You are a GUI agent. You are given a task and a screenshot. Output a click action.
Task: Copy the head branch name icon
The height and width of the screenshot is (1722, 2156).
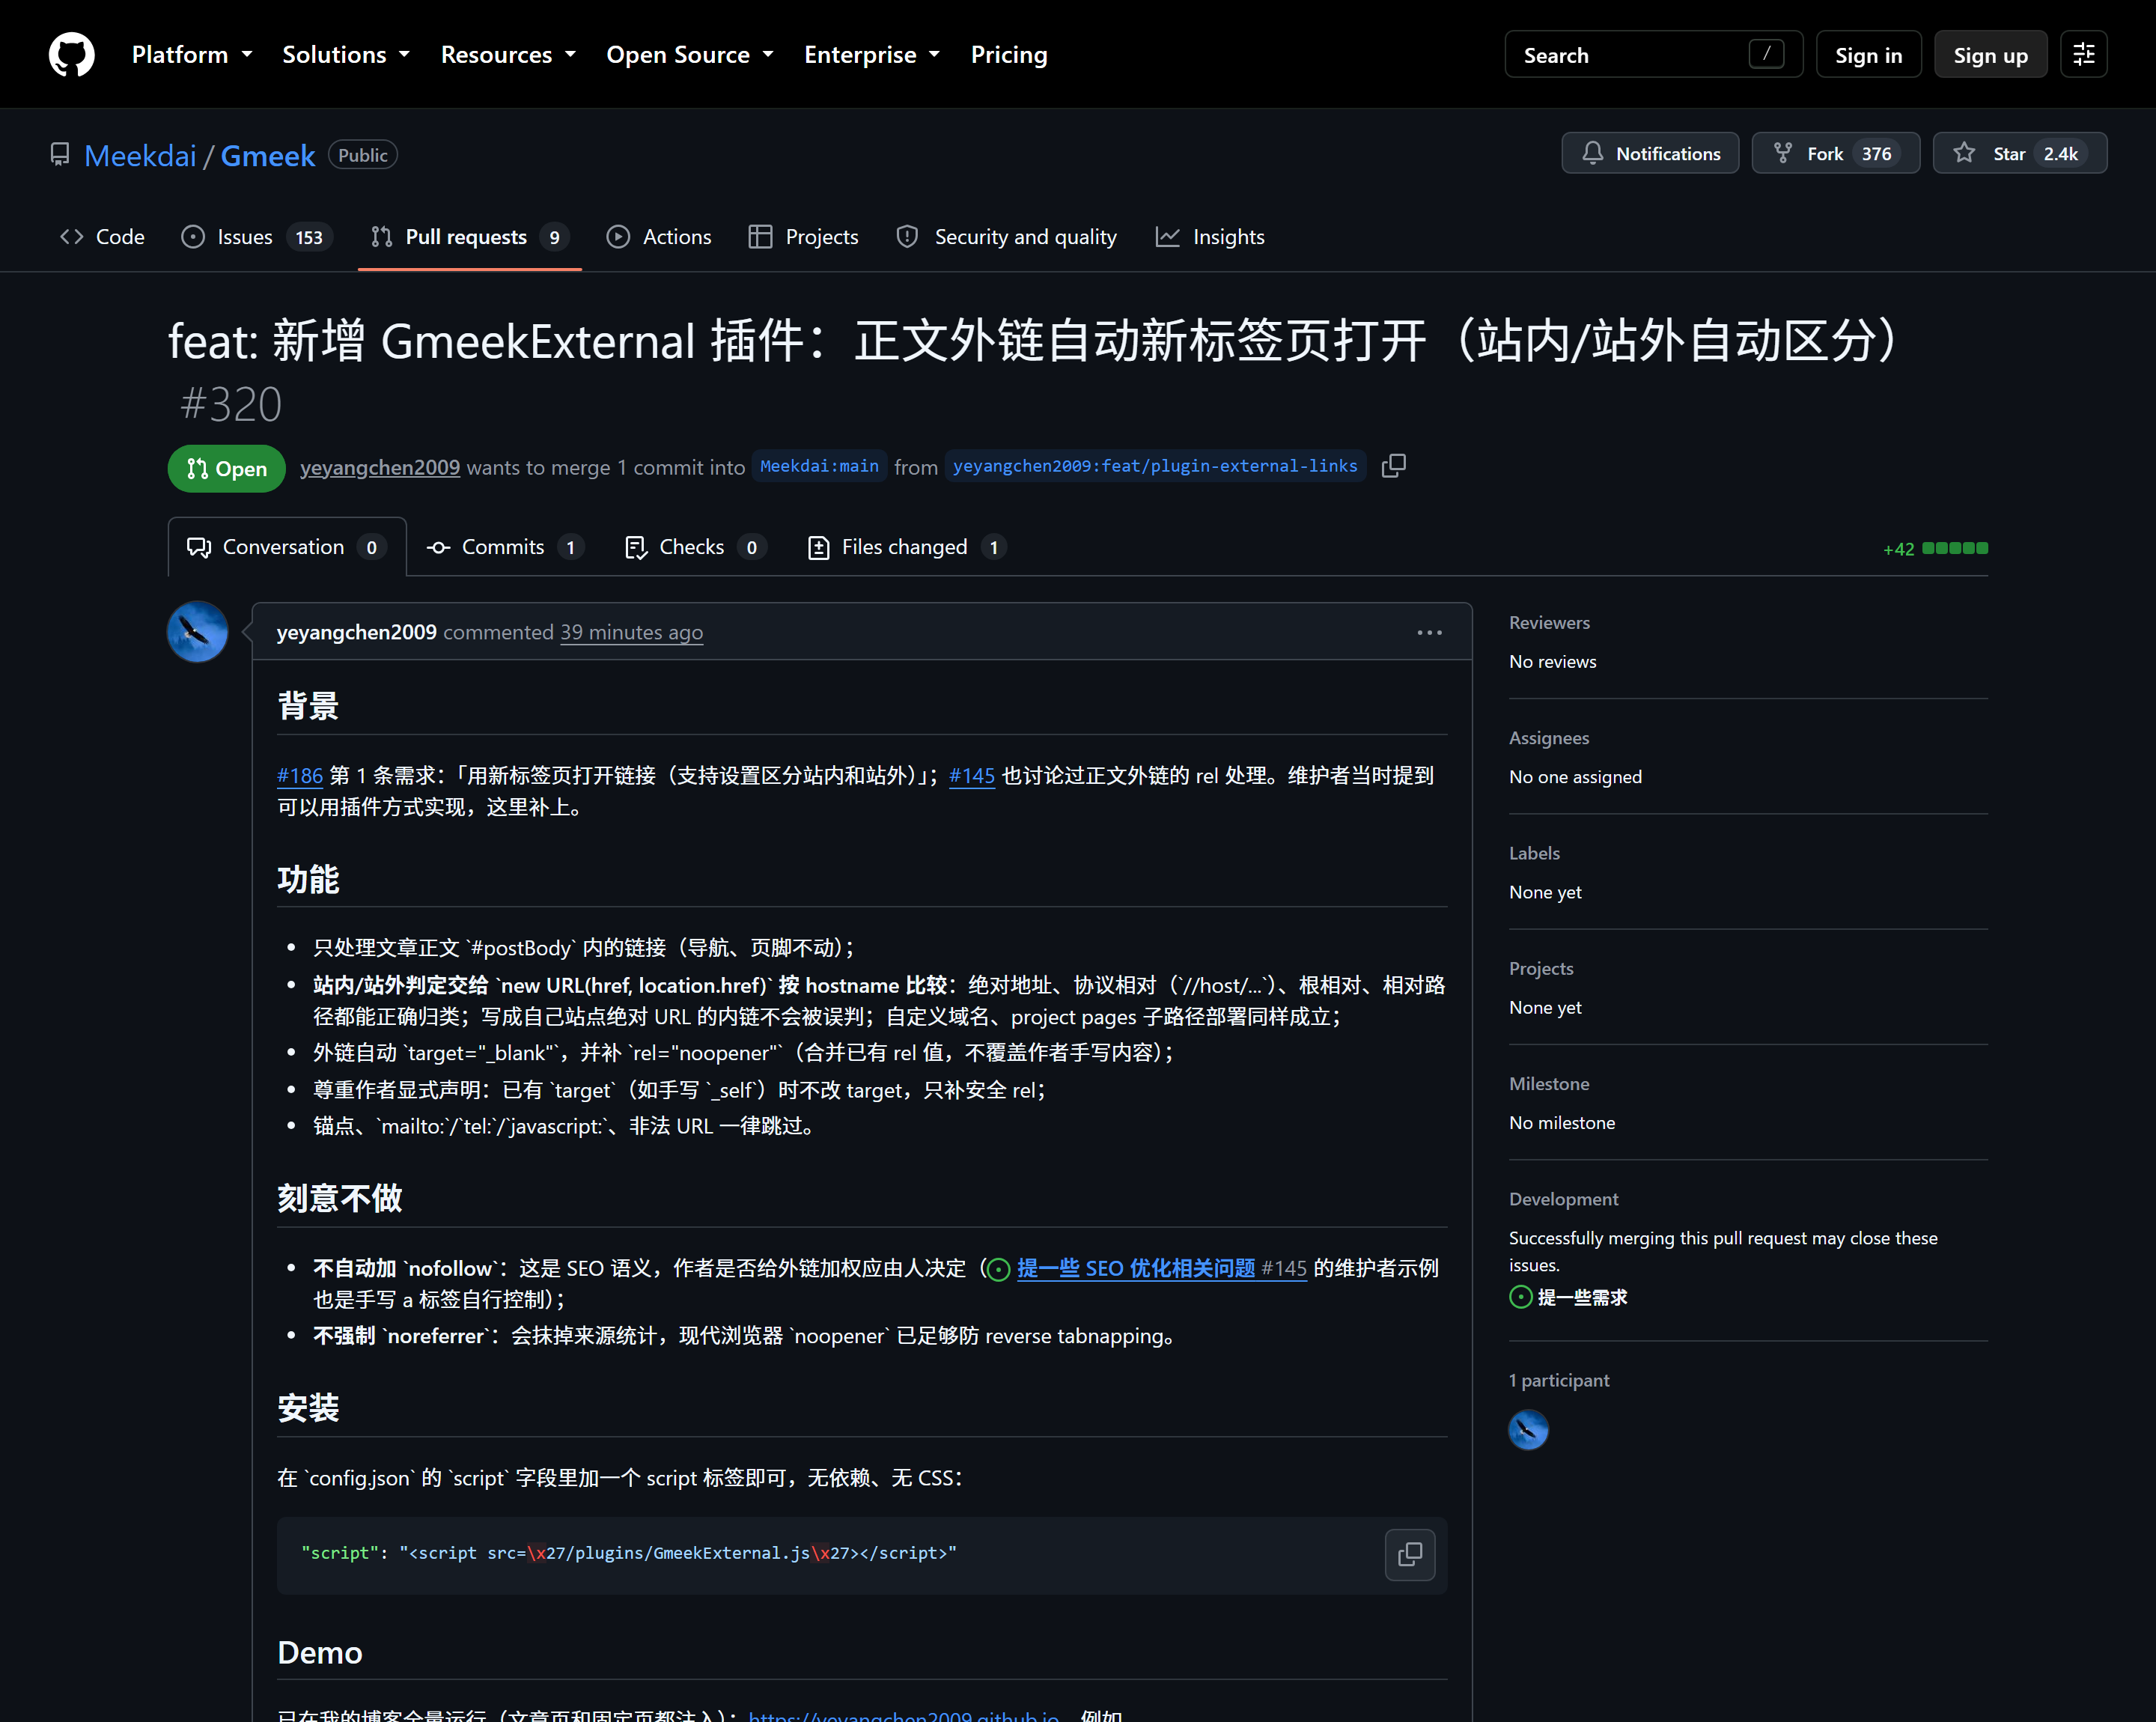point(1394,466)
